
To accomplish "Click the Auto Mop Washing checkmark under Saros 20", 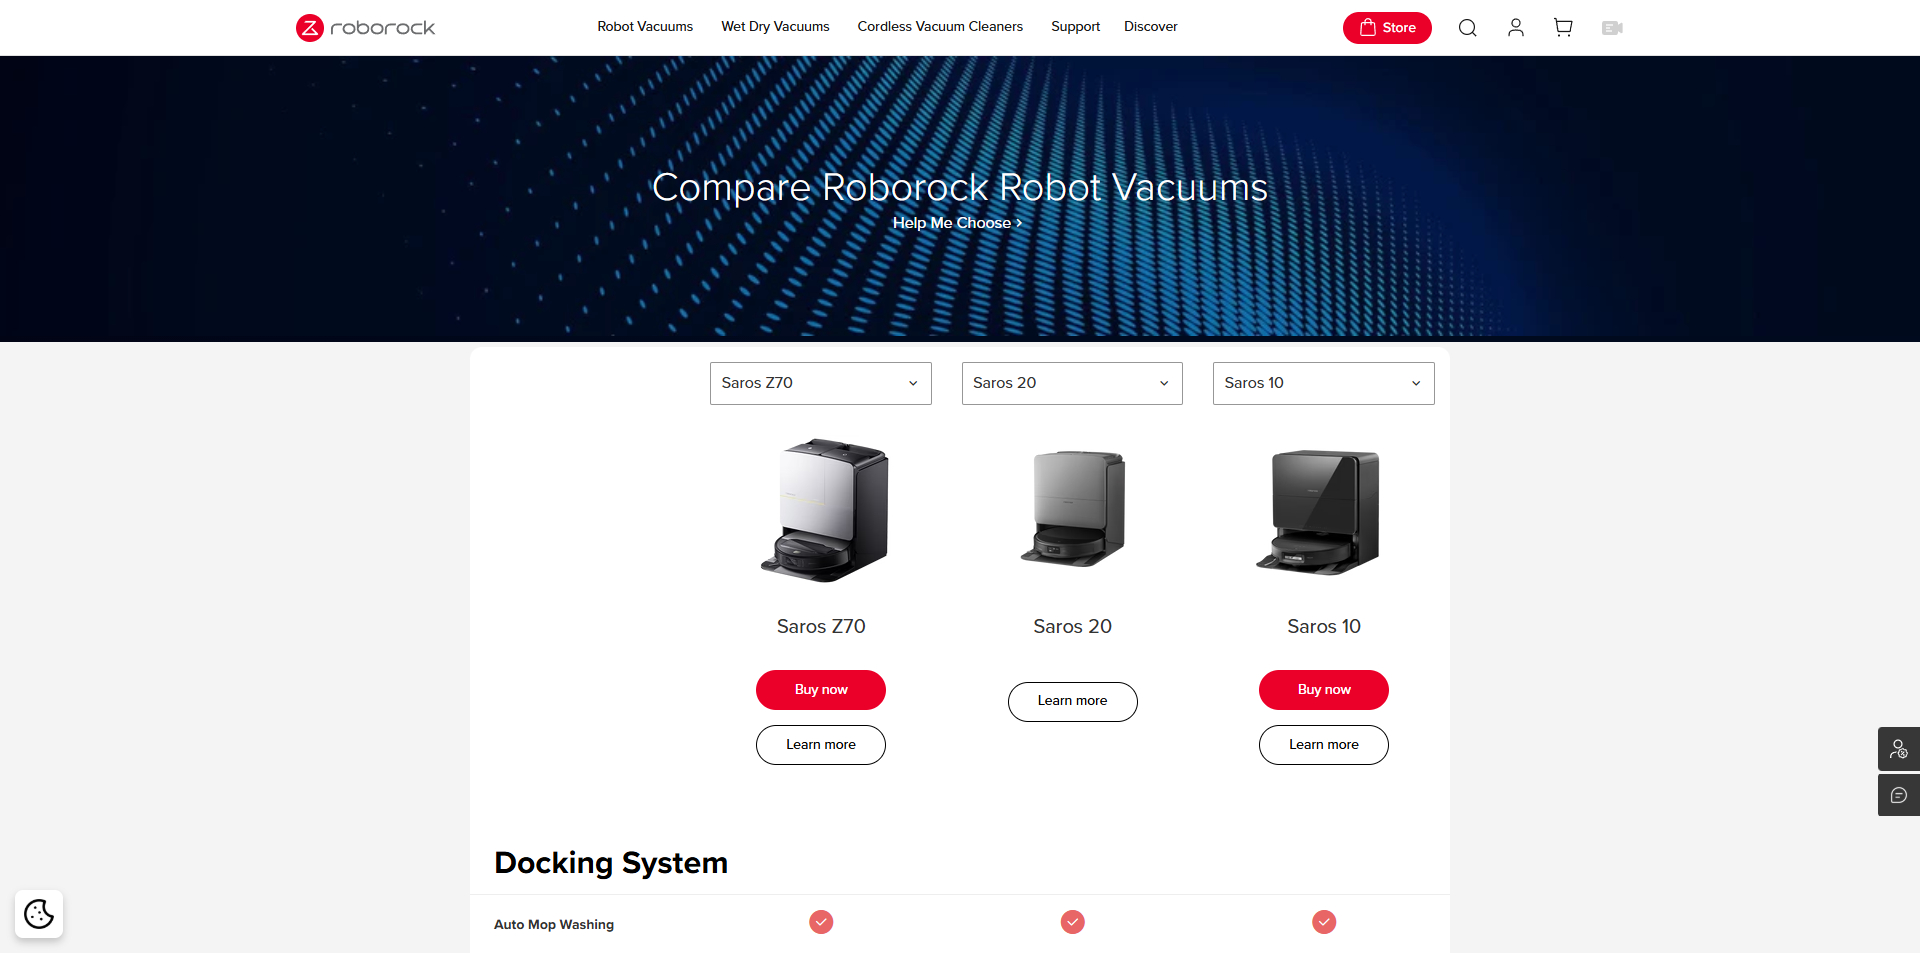I will point(1072,922).
